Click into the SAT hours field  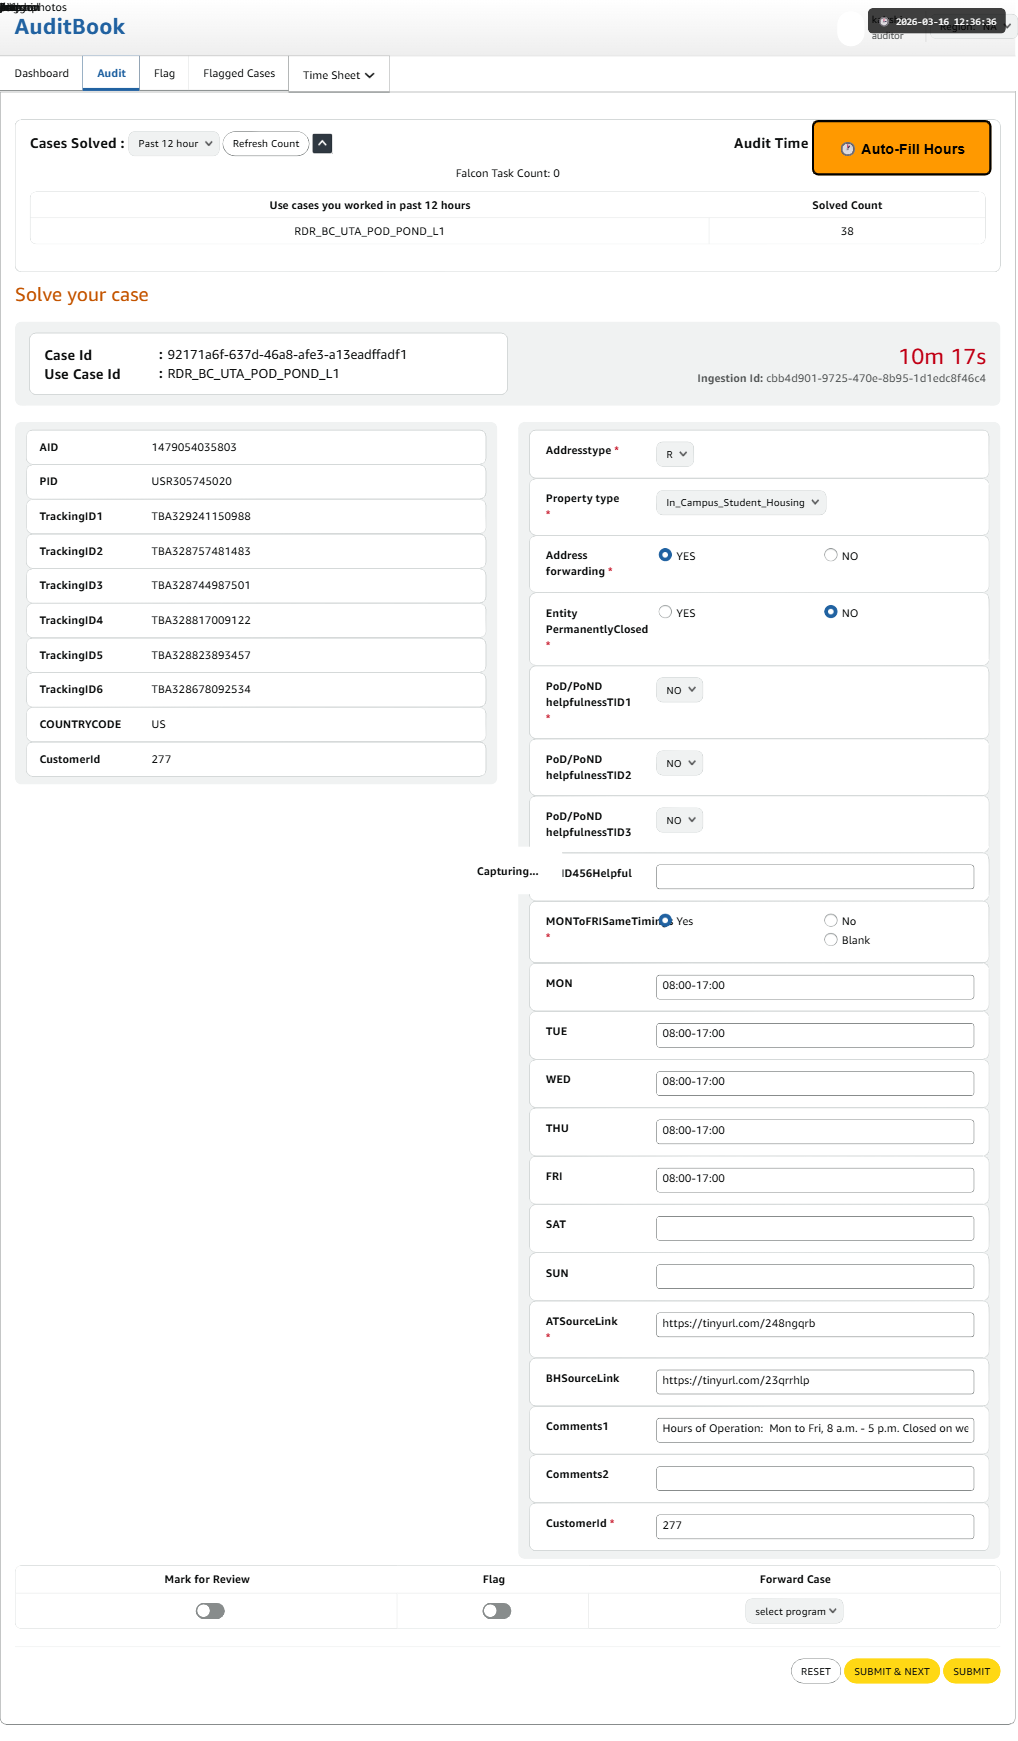point(814,1228)
